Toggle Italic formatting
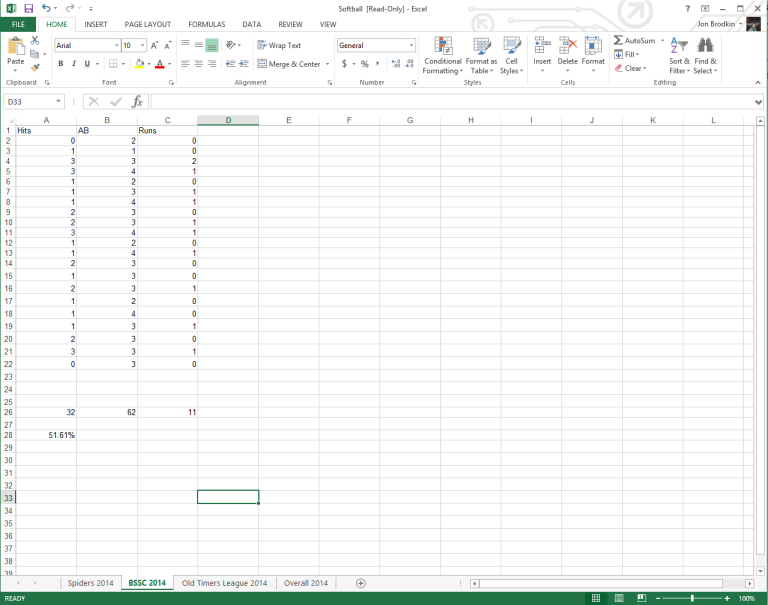Image resolution: width=768 pixels, height=605 pixels. (73, 64)
